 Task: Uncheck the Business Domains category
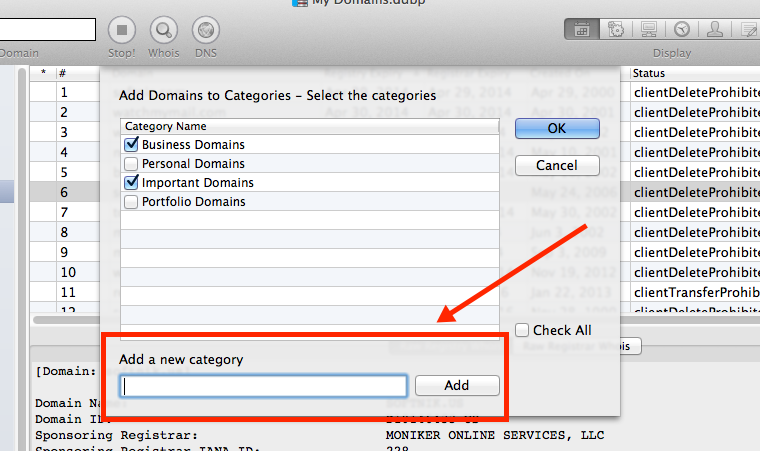(131, 145)
